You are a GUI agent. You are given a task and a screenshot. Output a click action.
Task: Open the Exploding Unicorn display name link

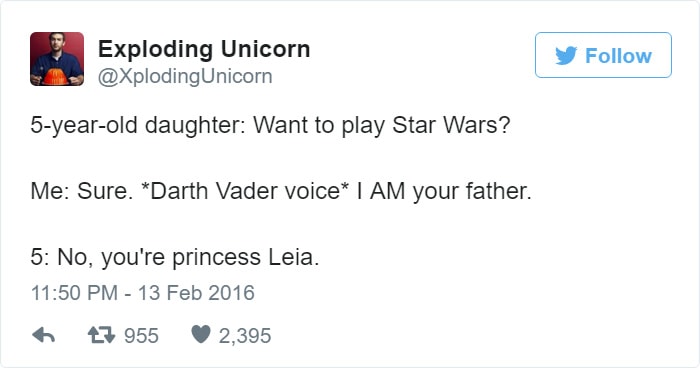click(204, 49)
